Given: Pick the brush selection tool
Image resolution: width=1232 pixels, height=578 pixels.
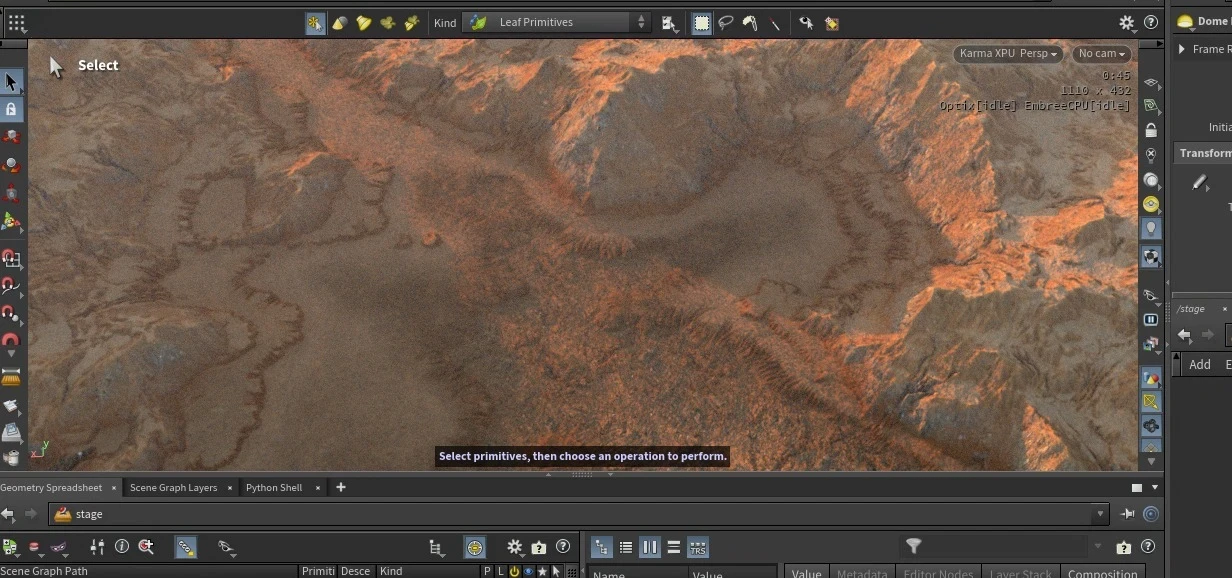Looking at the screenshot, I should (x=750, y=23).
